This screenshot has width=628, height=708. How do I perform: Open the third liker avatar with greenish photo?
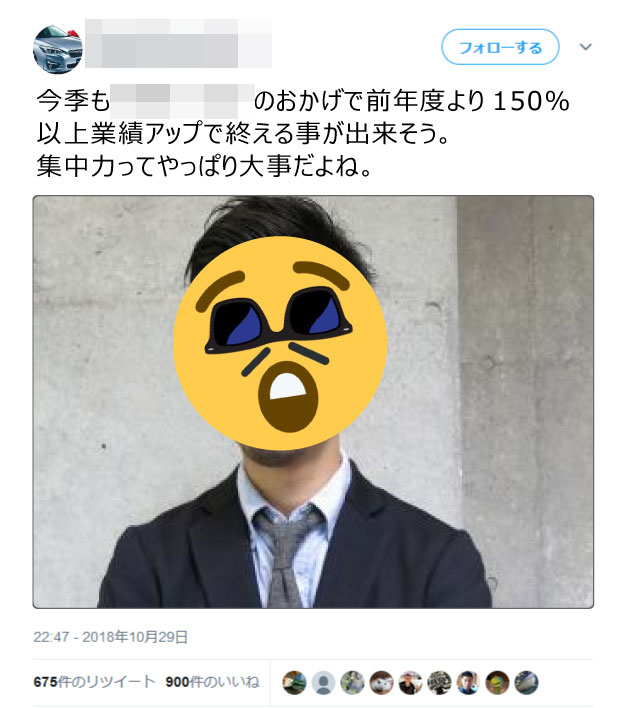pos(352,682)
